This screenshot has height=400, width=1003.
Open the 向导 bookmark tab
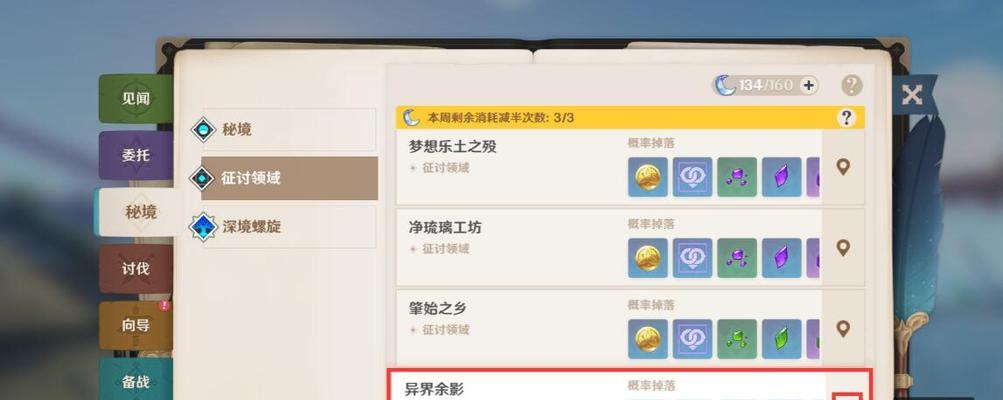tap(136, 325)
